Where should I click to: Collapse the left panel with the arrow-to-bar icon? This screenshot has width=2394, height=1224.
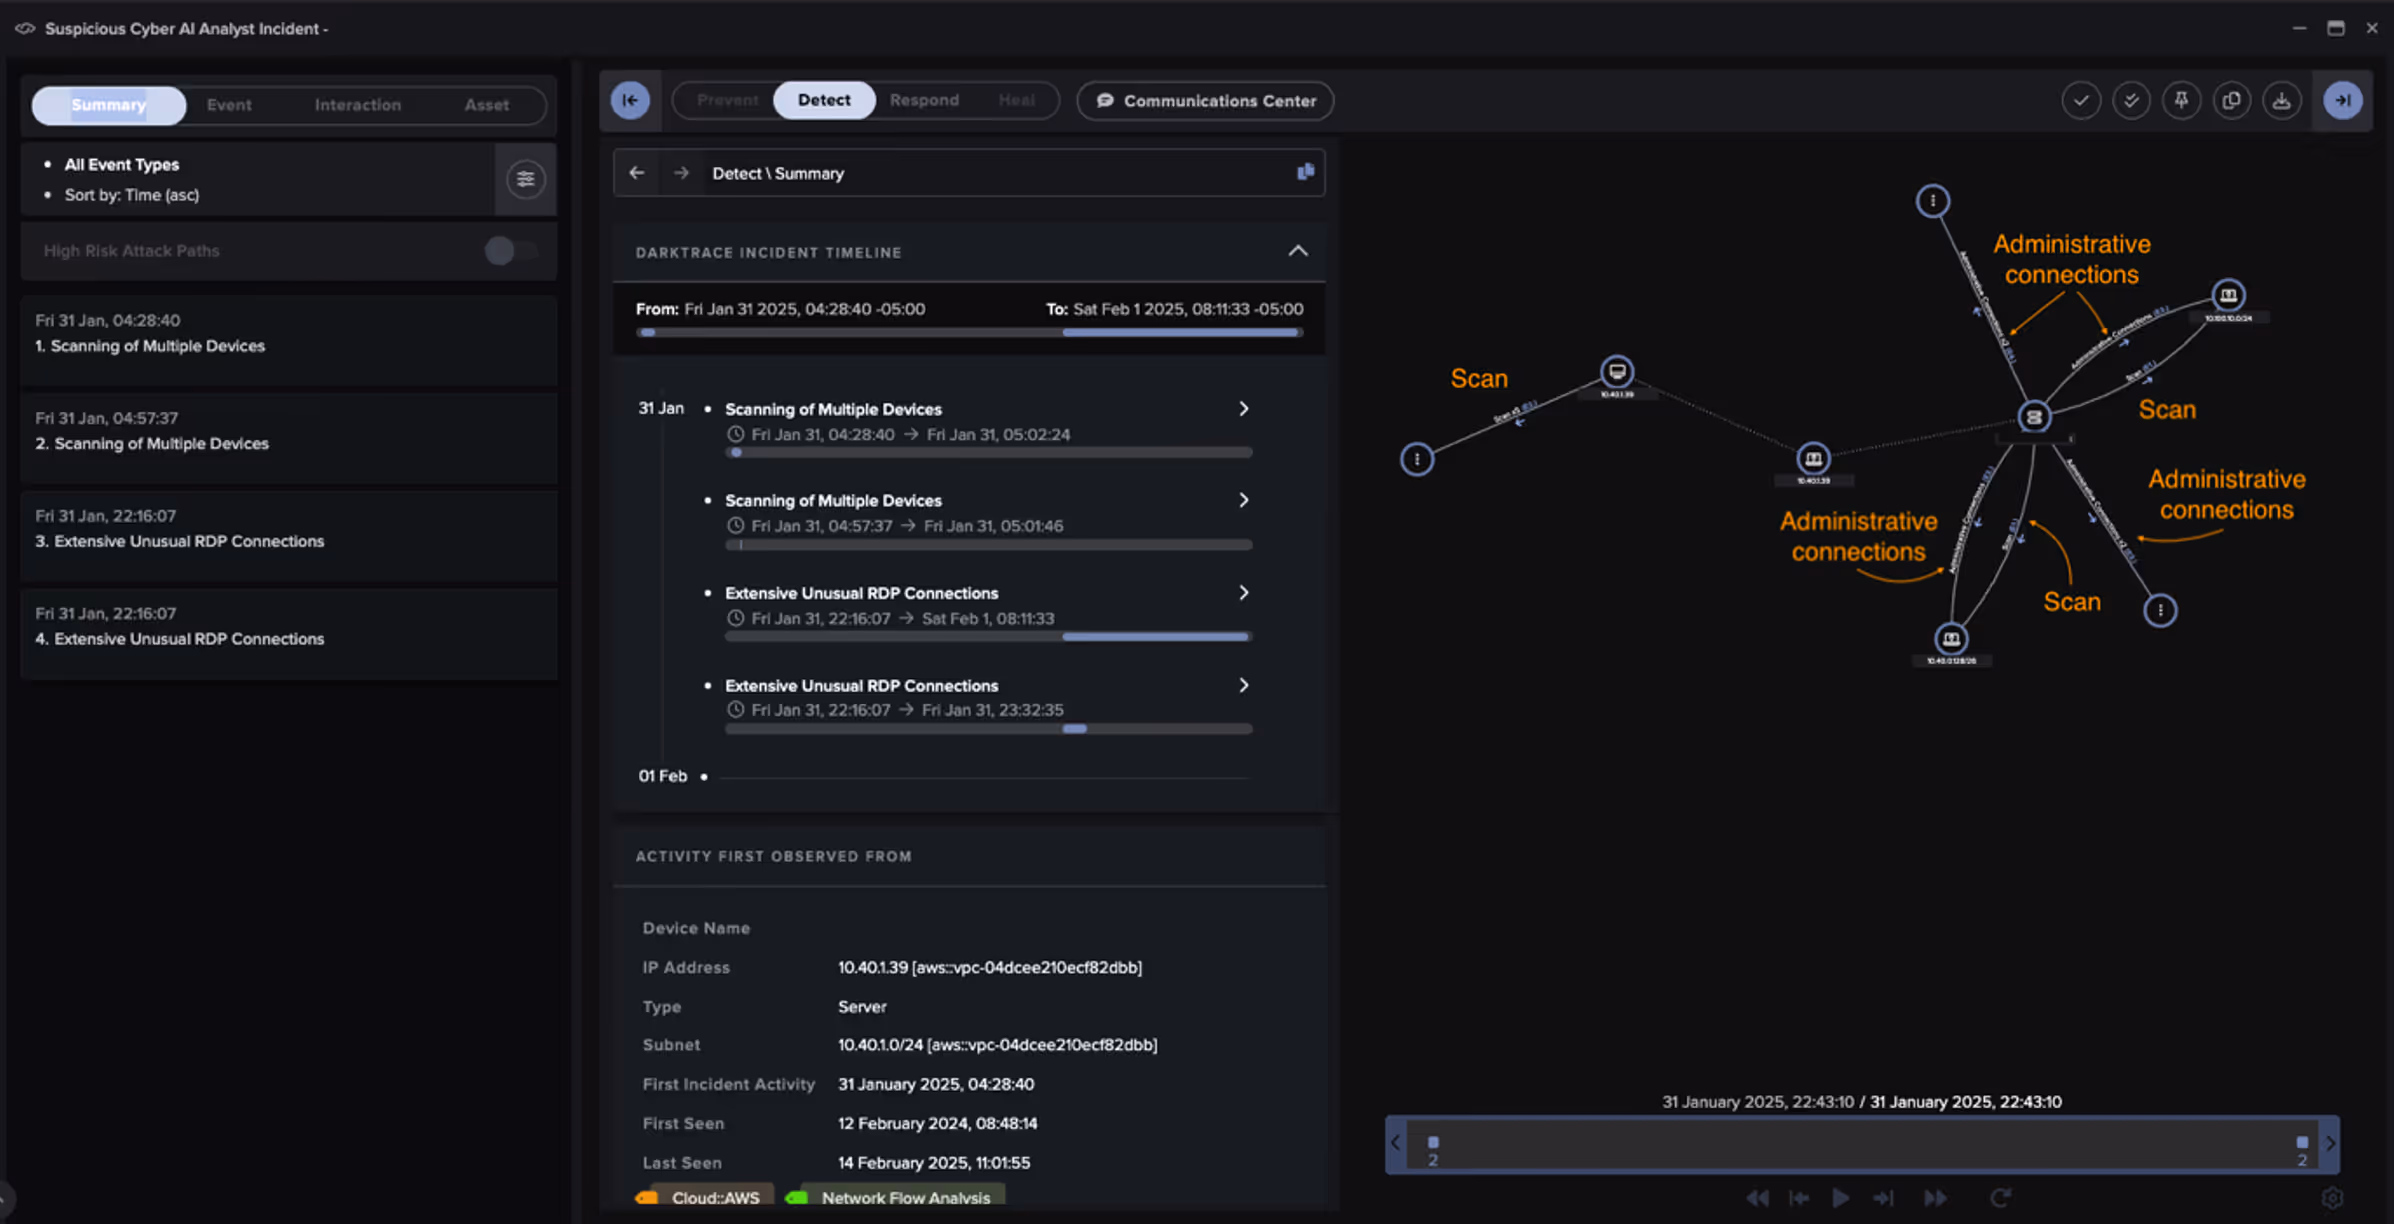coord(630,100)
